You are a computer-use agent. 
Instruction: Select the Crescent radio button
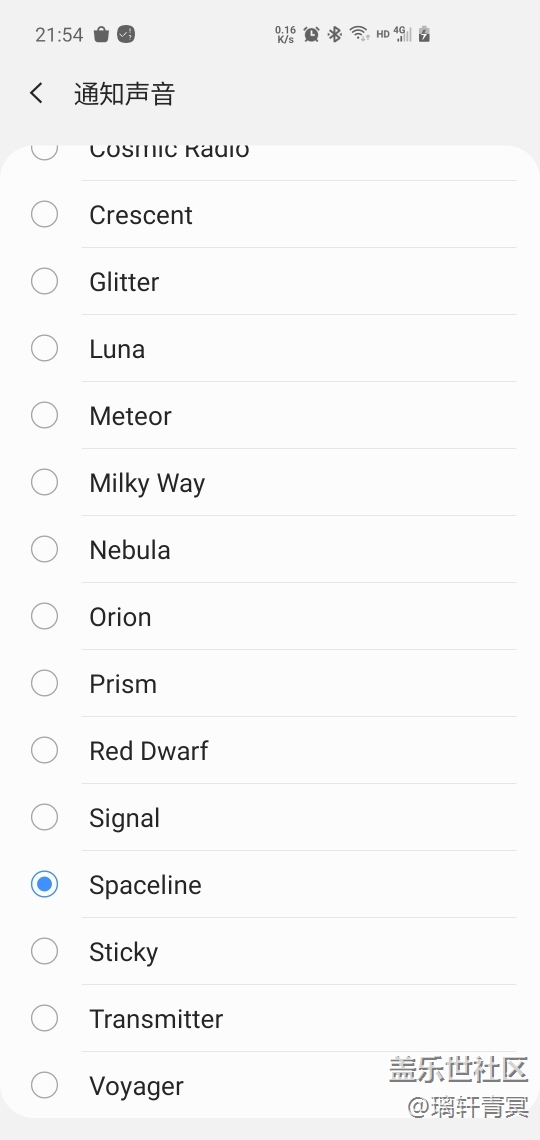coord(44,214)
